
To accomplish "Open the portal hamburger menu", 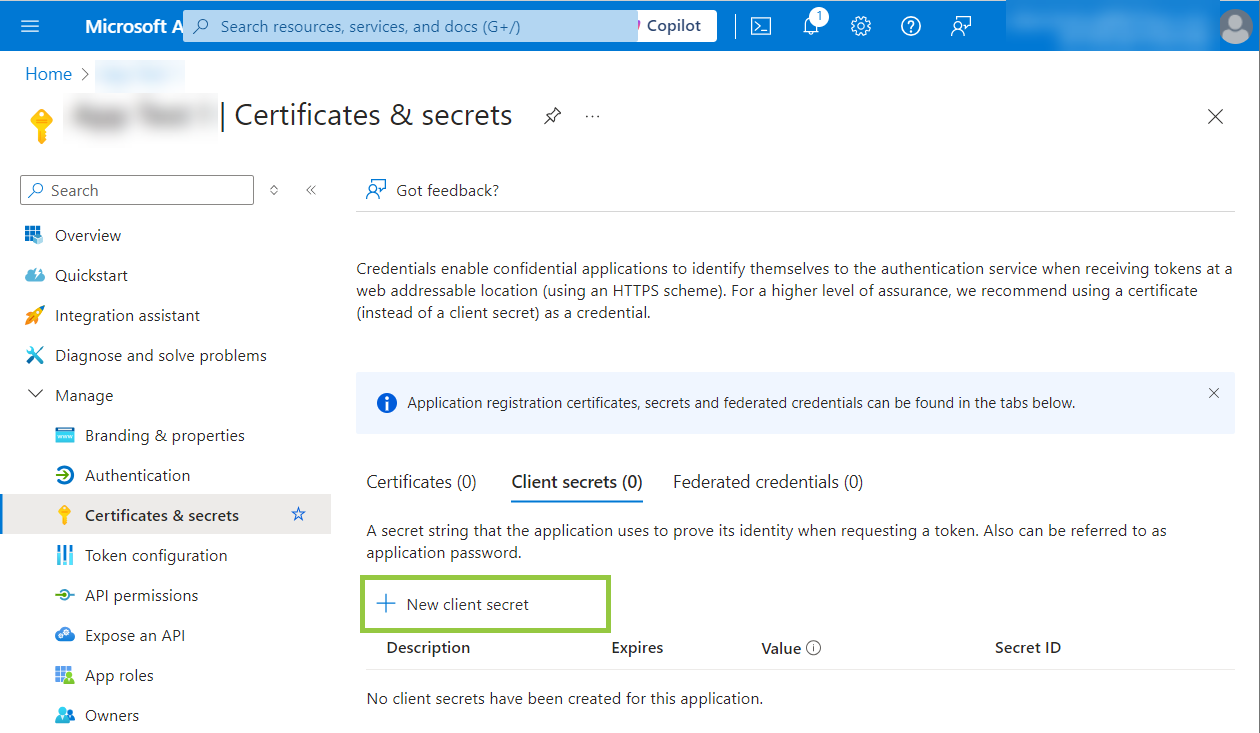I will (30, 26).
